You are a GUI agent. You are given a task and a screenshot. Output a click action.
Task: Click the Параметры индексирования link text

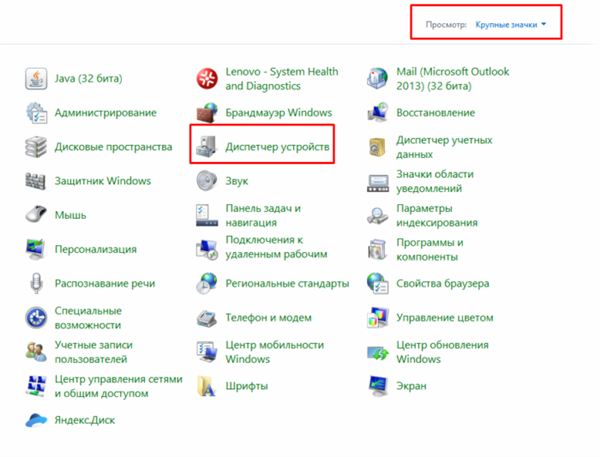(437, 215)
